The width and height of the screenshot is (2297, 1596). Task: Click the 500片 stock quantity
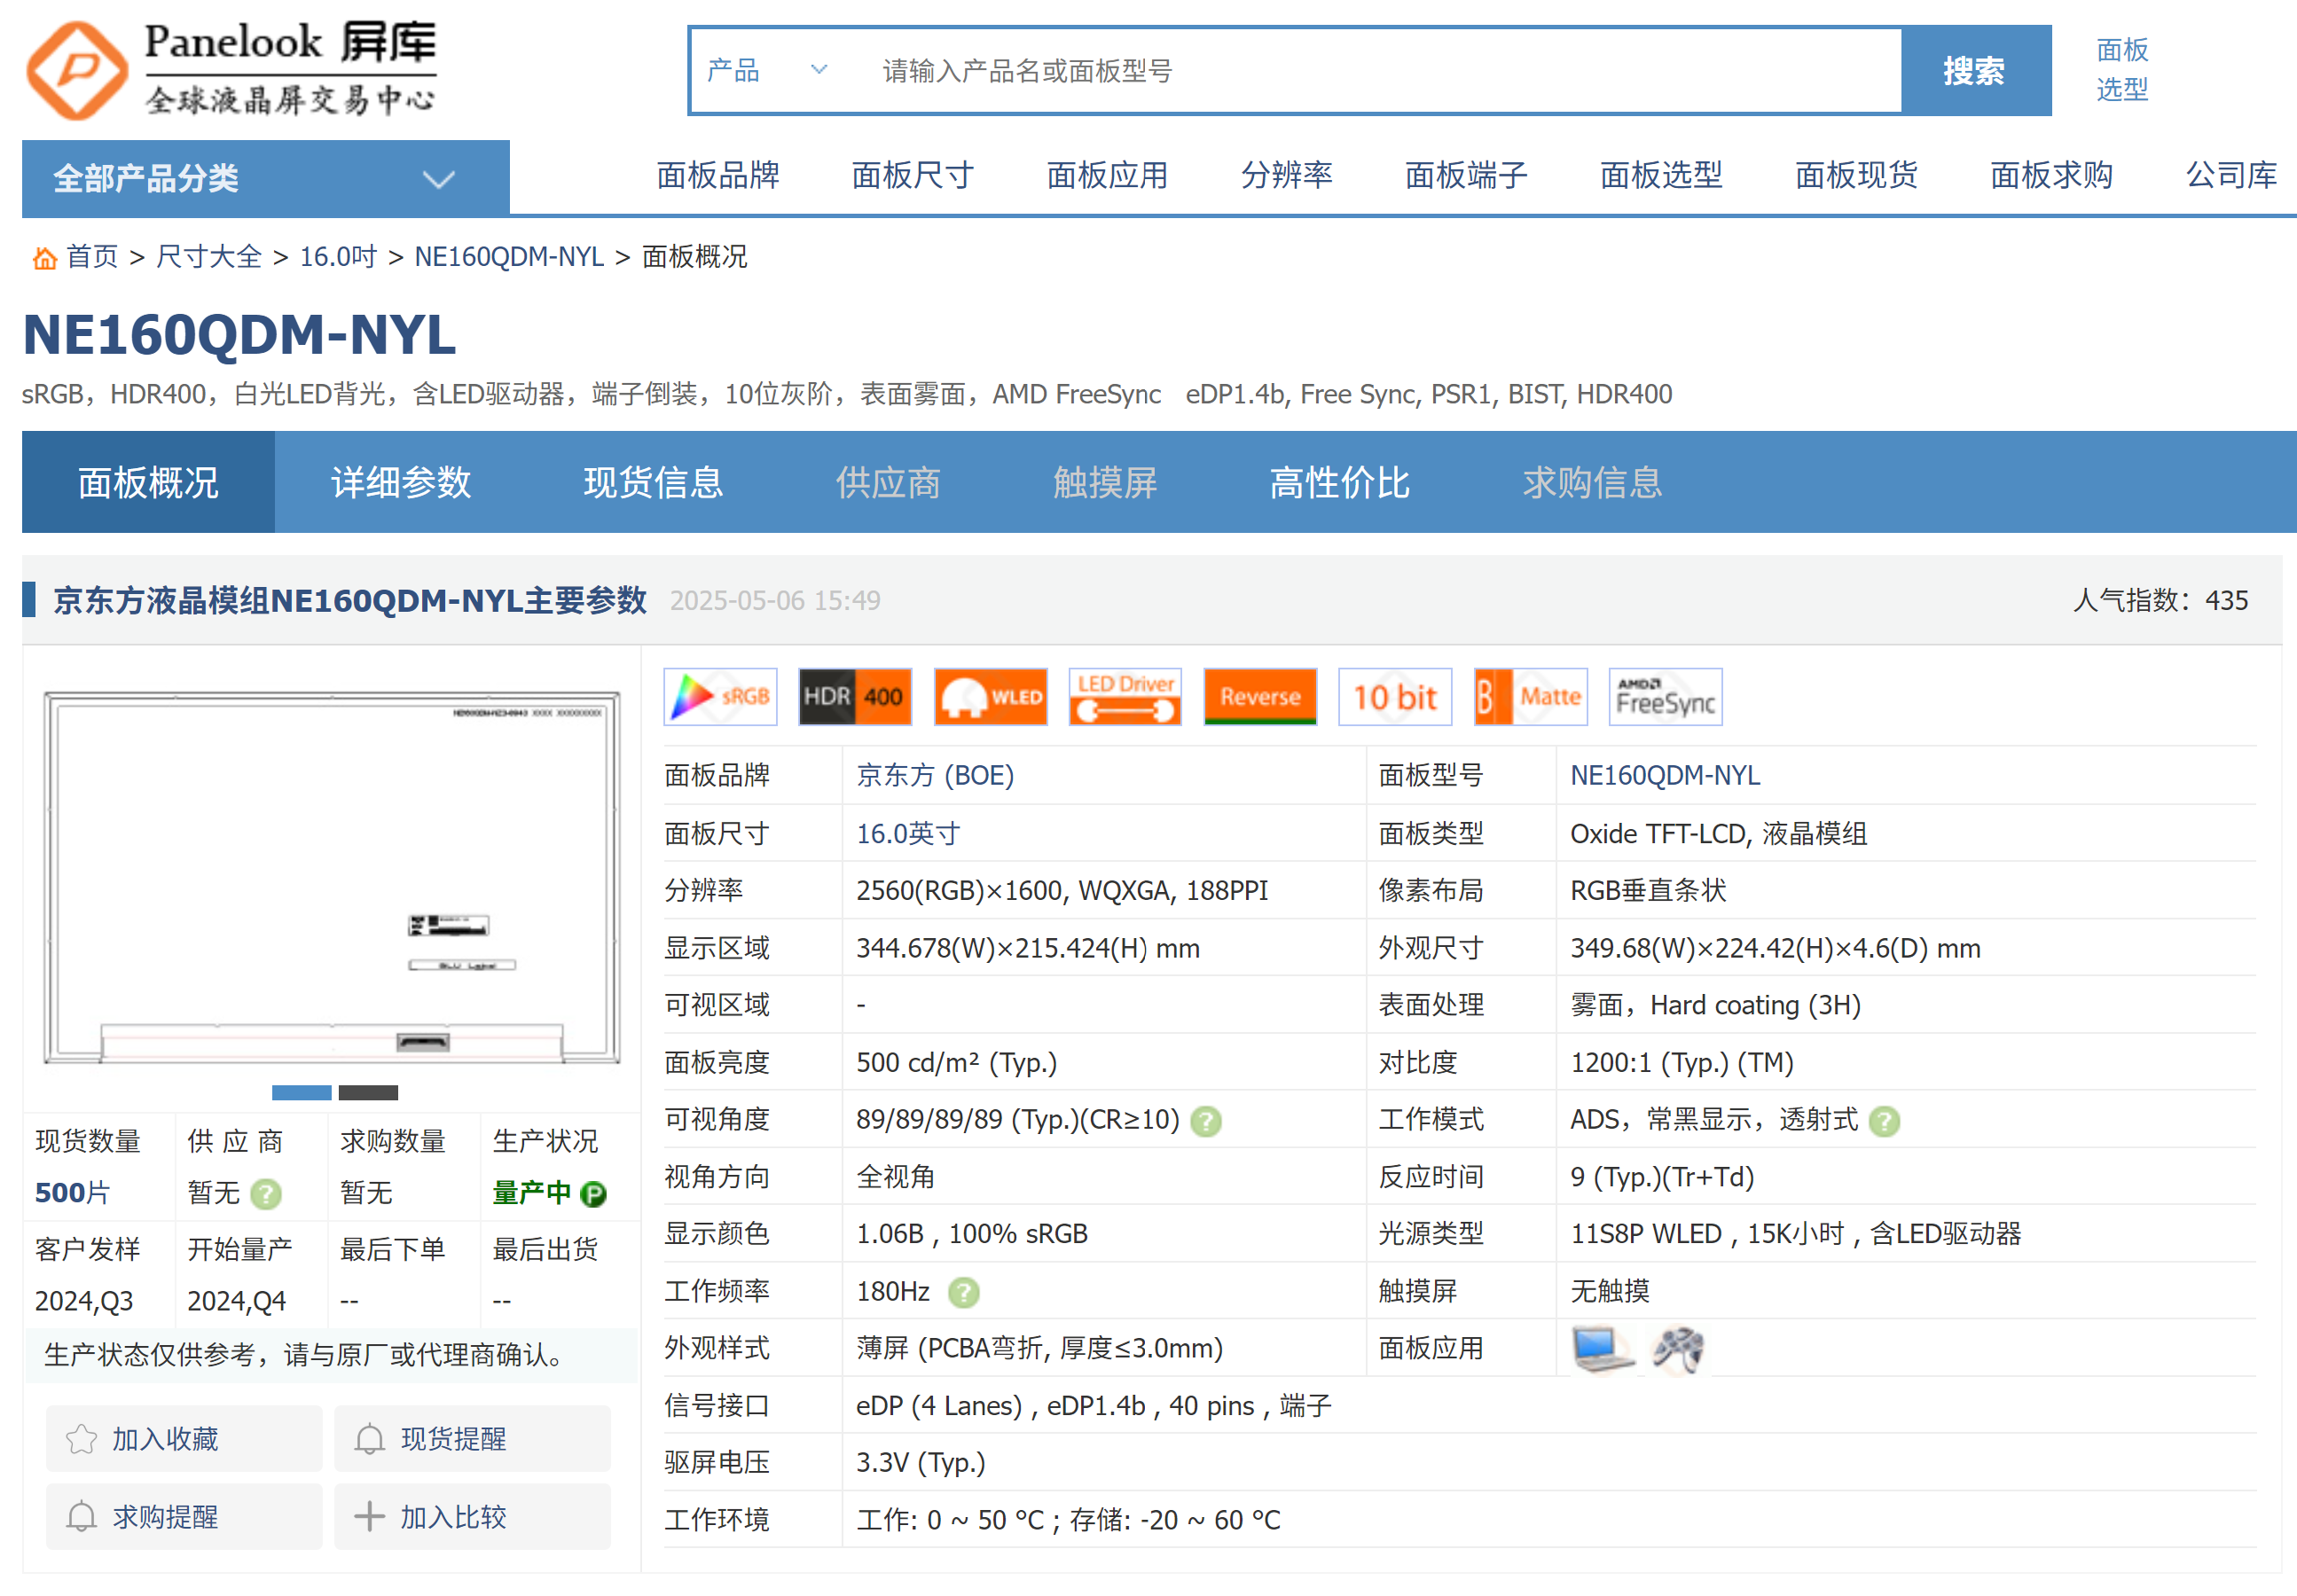click(x=72, y=1194)
